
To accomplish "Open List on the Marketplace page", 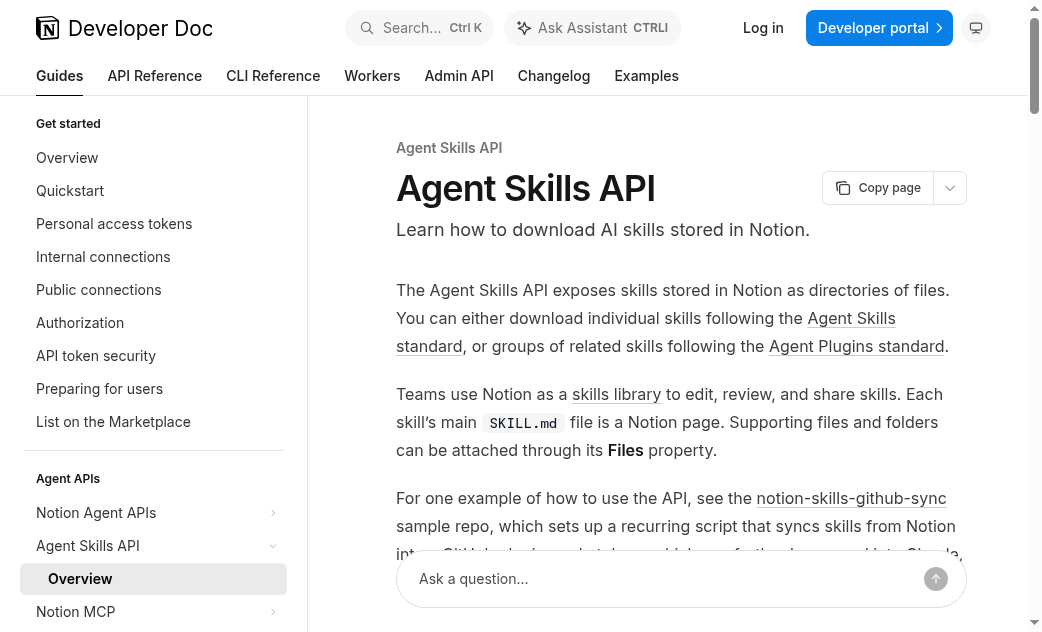I will pyautogui.click(x=113, y=422).
